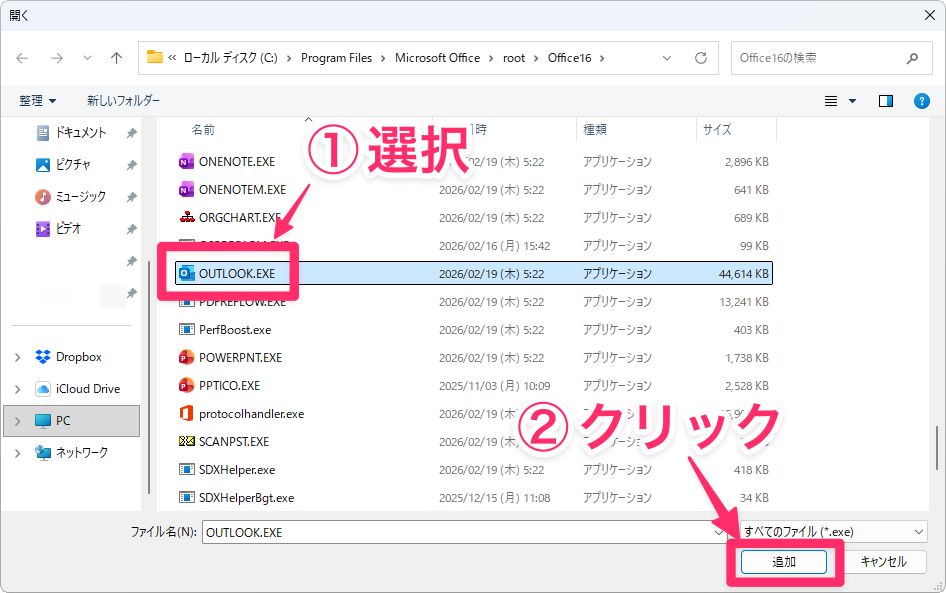Click the キャンセル button
This screenshot has height=593, width=946.
pos(883,562)
